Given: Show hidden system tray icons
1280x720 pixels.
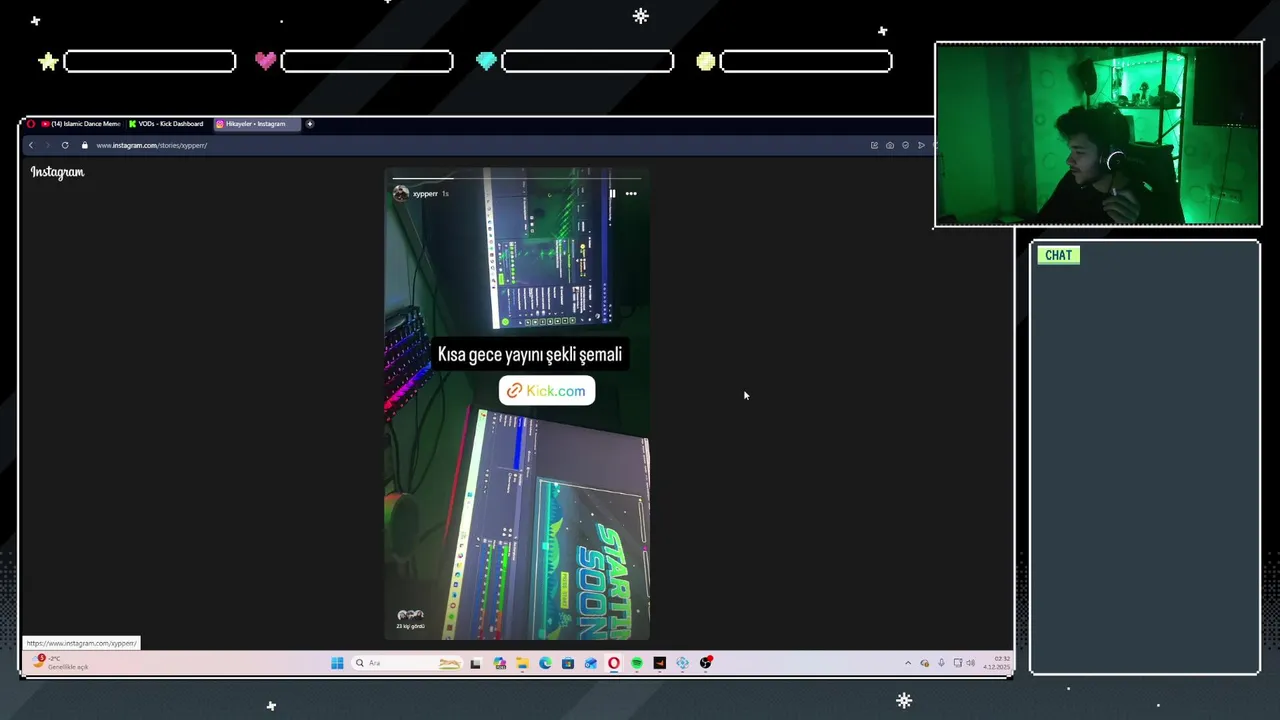Looking at the screenshot, I should pyautogui.click(x=908, y=663).
